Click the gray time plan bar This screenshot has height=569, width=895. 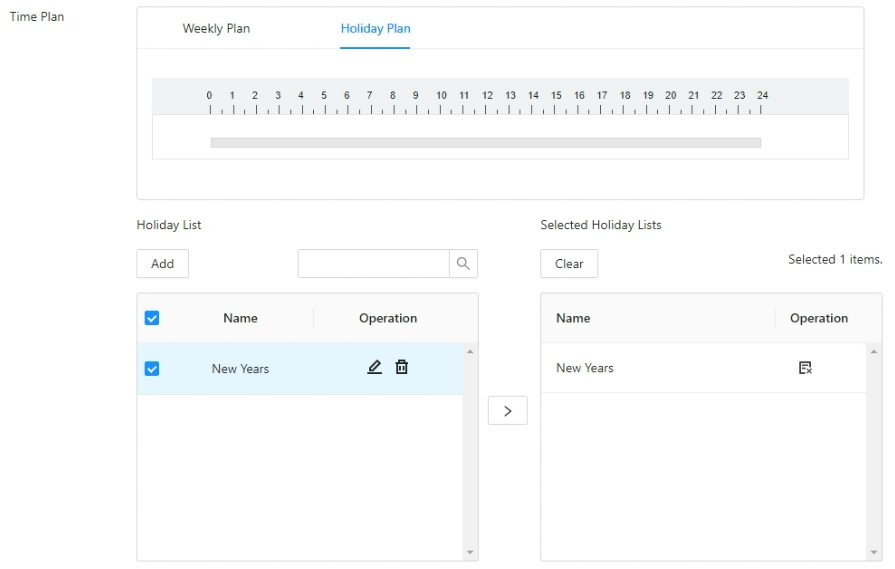click(x=485, y=143)
